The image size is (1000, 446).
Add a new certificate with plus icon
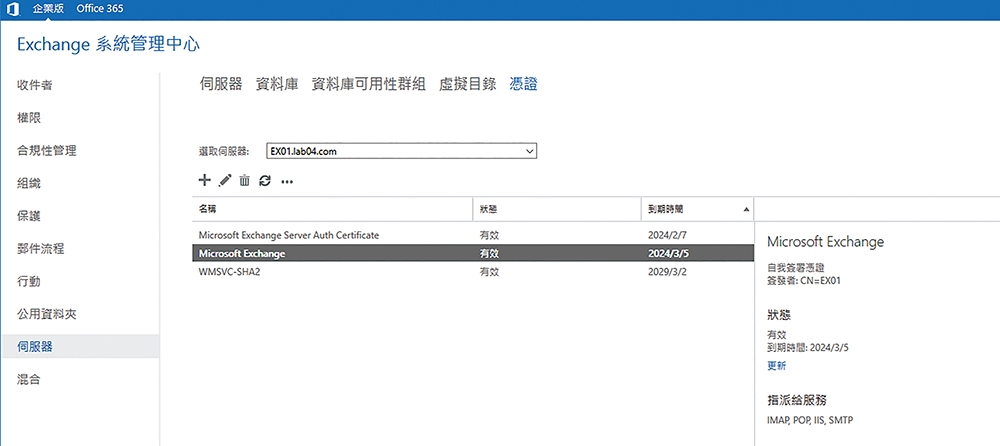pos(204,181)
